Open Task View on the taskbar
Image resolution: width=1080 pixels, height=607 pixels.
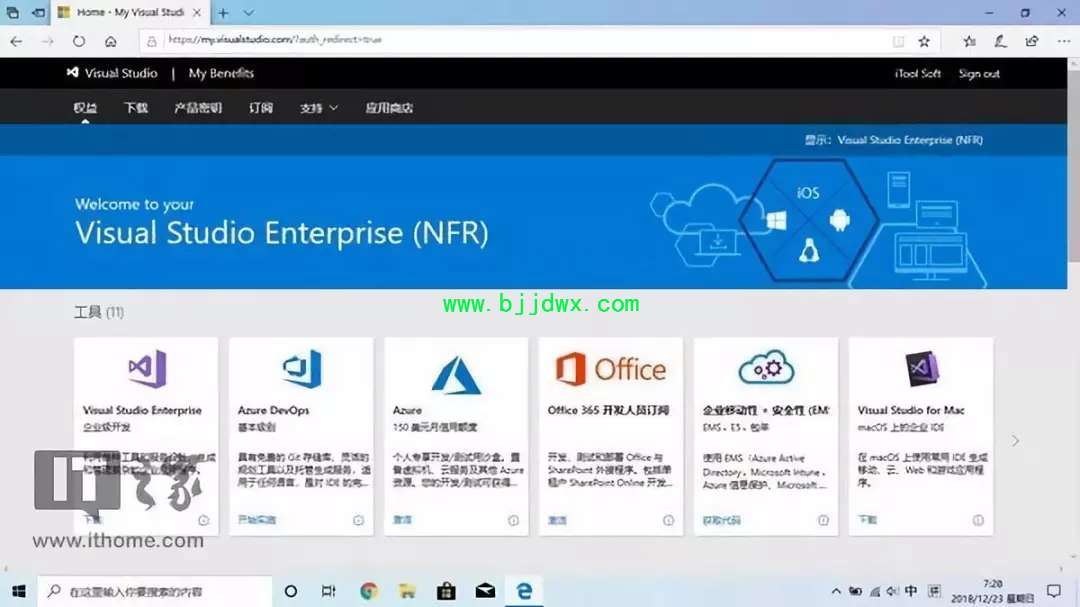coord(329,591)
